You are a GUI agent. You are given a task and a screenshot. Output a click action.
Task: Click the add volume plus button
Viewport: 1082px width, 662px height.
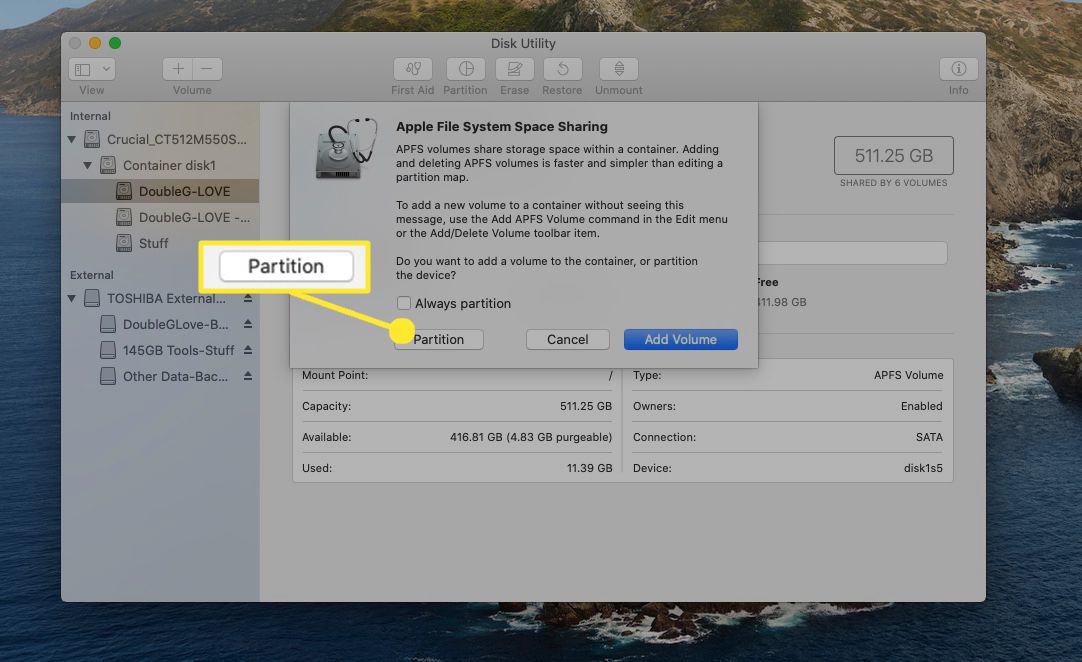click(x=178, y=69)
